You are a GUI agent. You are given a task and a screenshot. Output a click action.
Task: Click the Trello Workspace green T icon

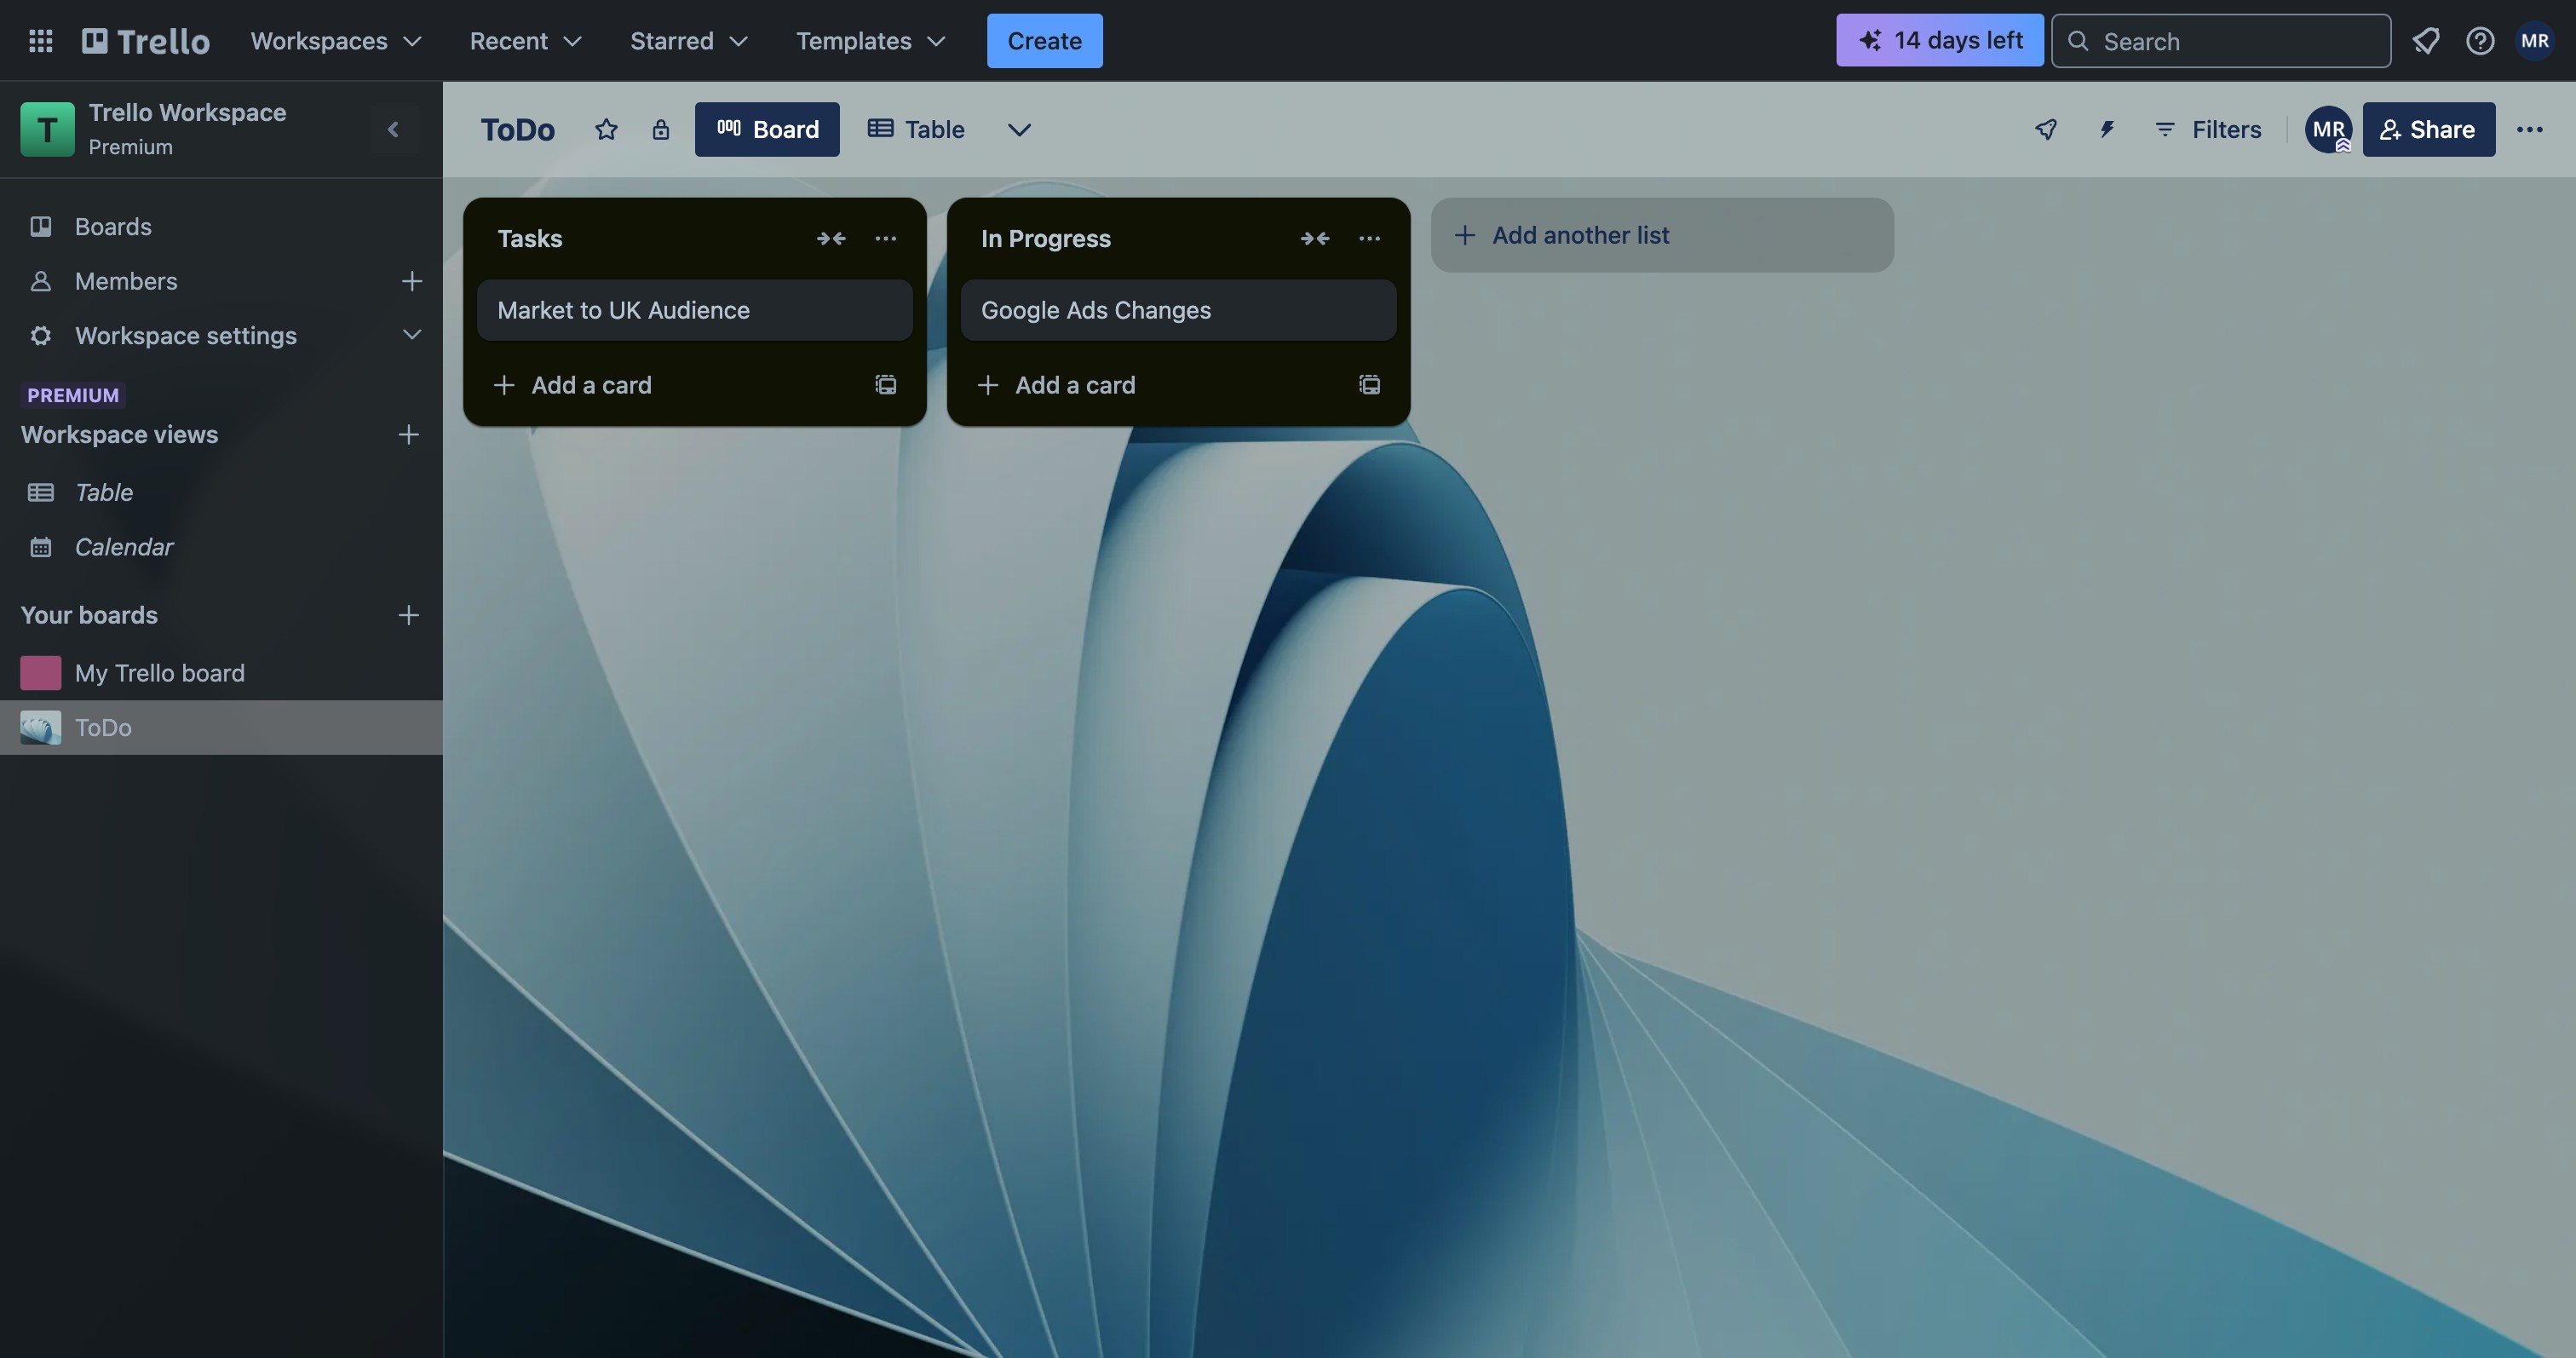click(x=47, y=129)
